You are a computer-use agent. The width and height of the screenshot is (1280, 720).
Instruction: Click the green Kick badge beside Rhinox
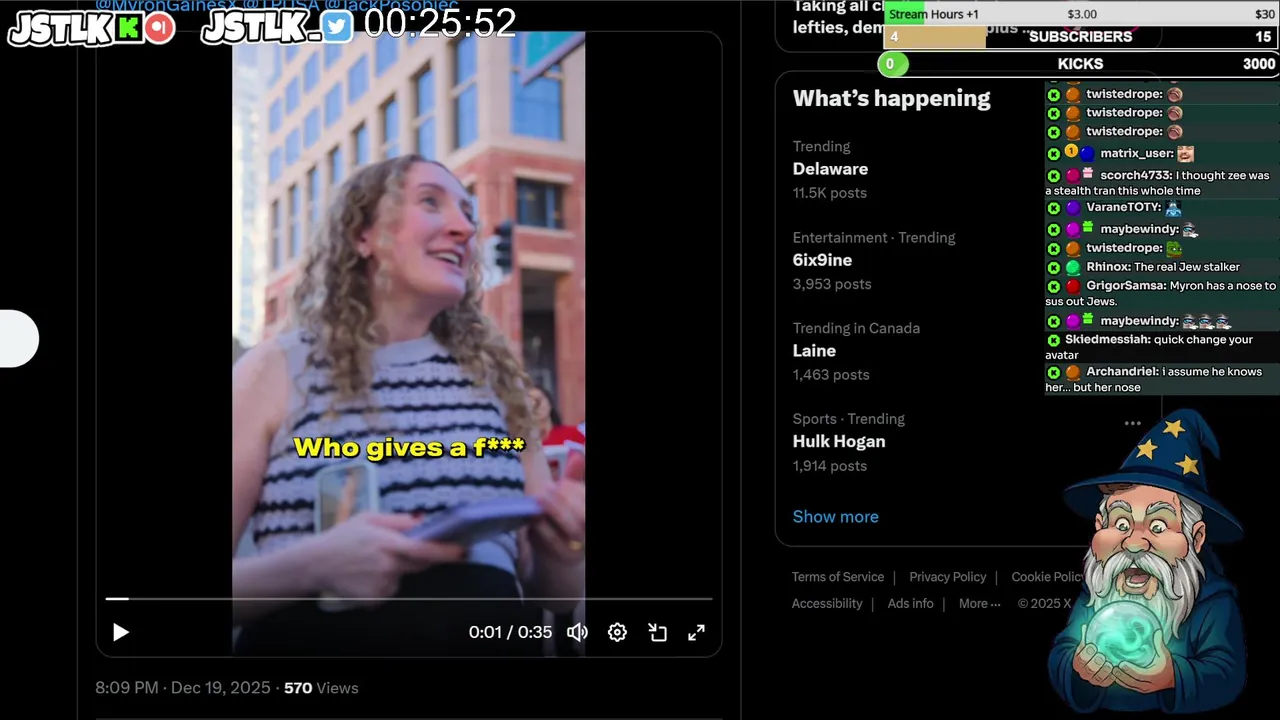1053,268
